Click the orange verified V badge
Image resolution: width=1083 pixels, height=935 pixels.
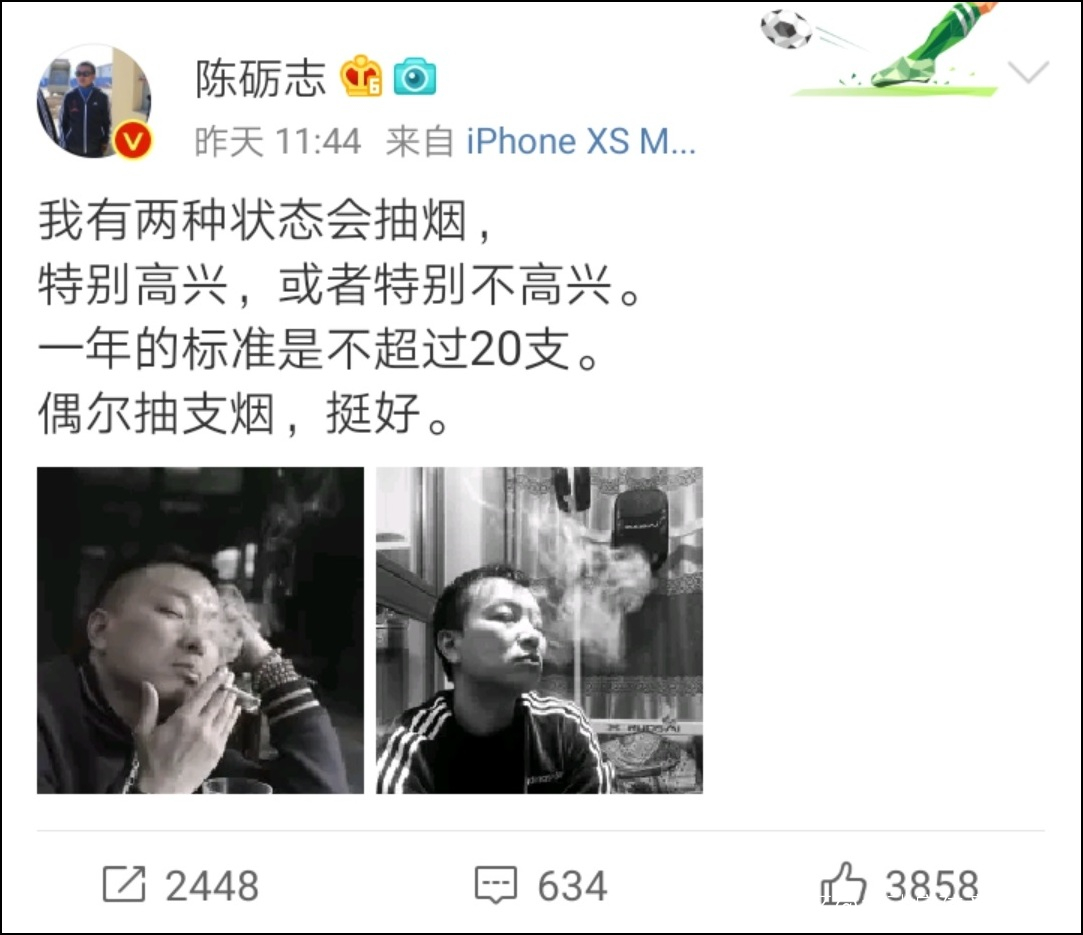[132, 140]
